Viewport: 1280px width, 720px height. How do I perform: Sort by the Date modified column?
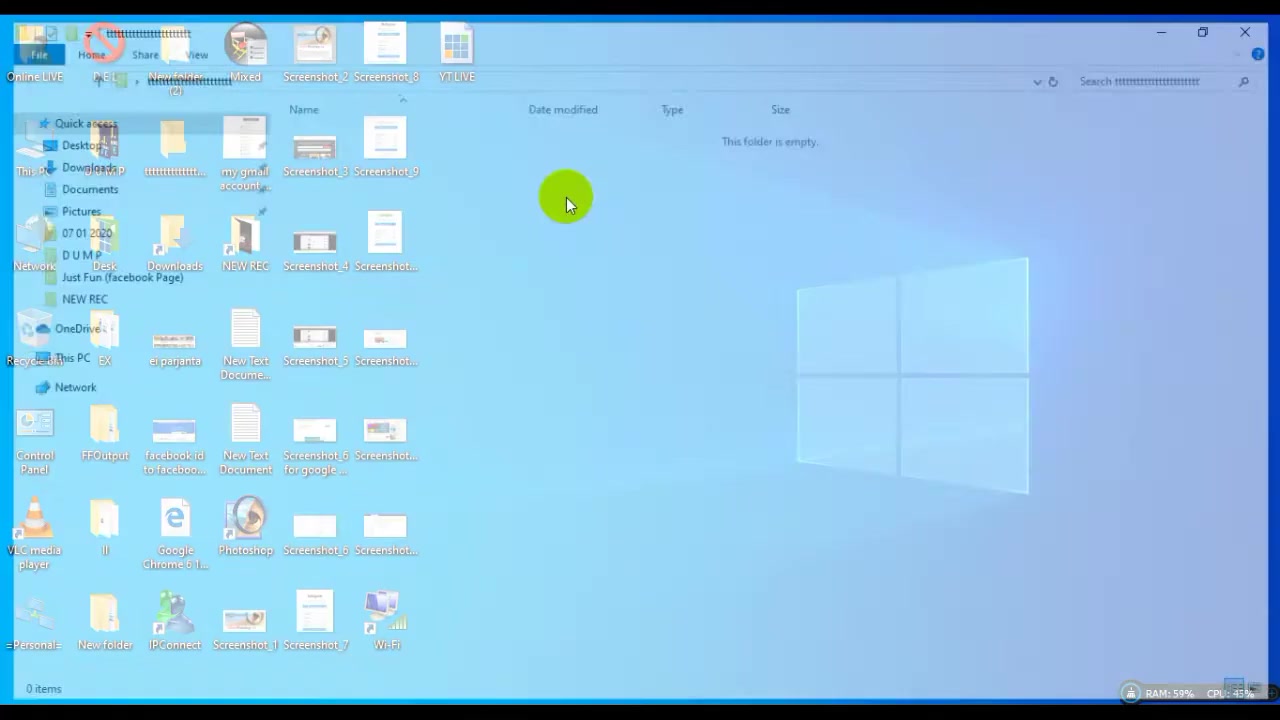pos(563,110)
